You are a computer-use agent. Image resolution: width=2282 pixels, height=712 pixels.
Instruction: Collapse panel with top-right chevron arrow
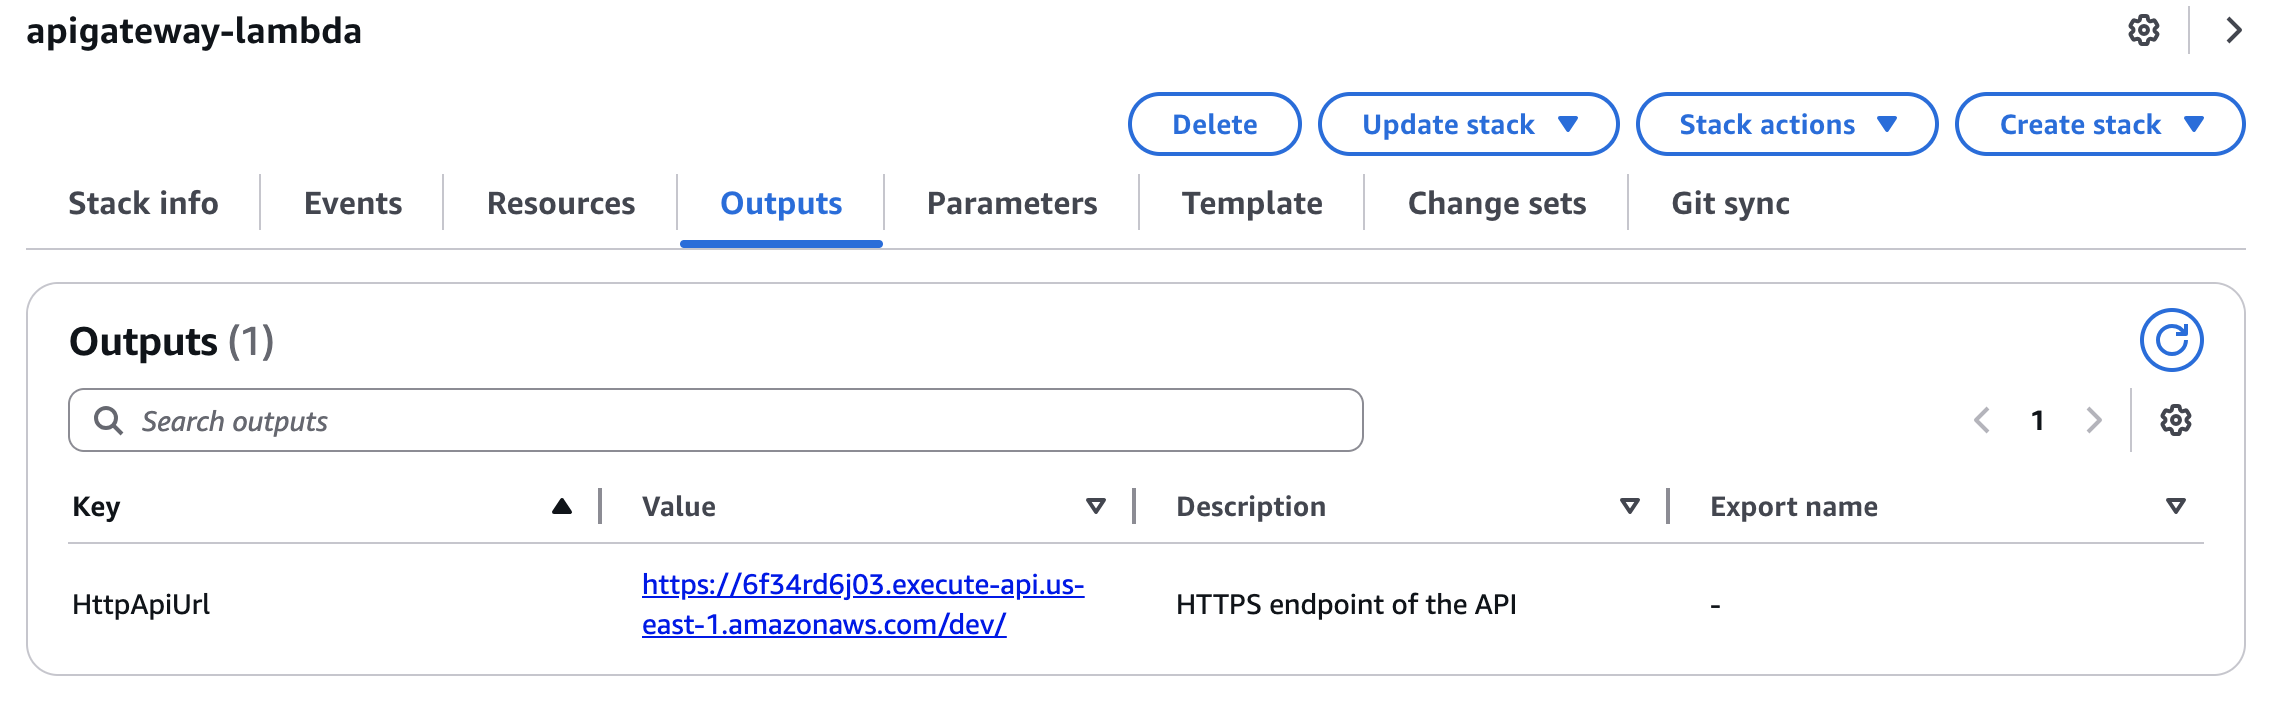(x=2234, y=30)
